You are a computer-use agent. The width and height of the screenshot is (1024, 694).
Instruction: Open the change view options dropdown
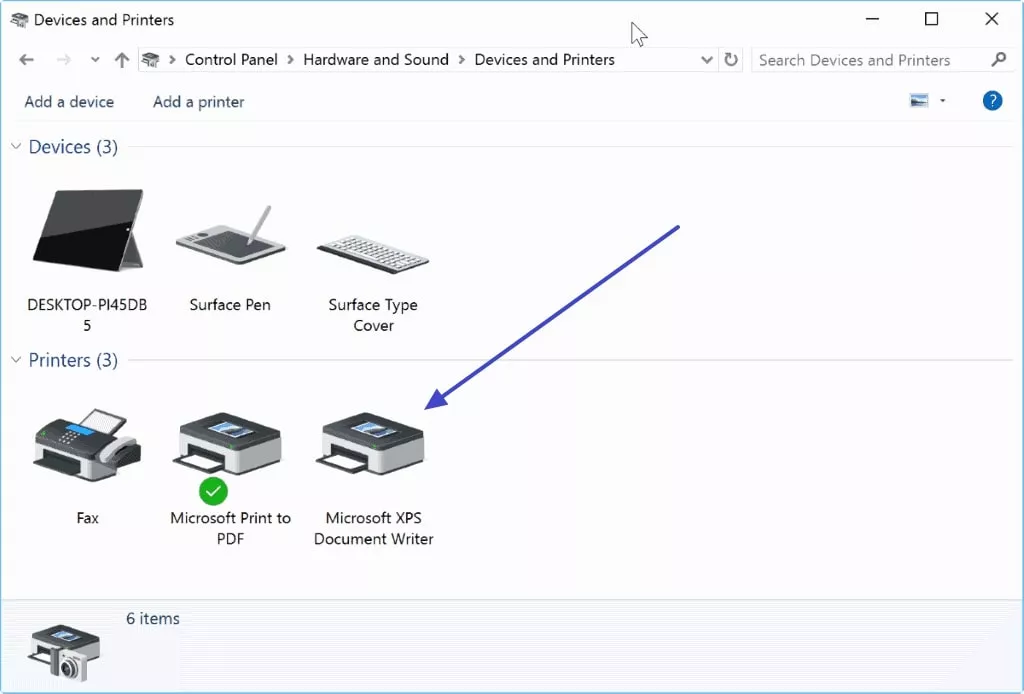coord(941,100)
